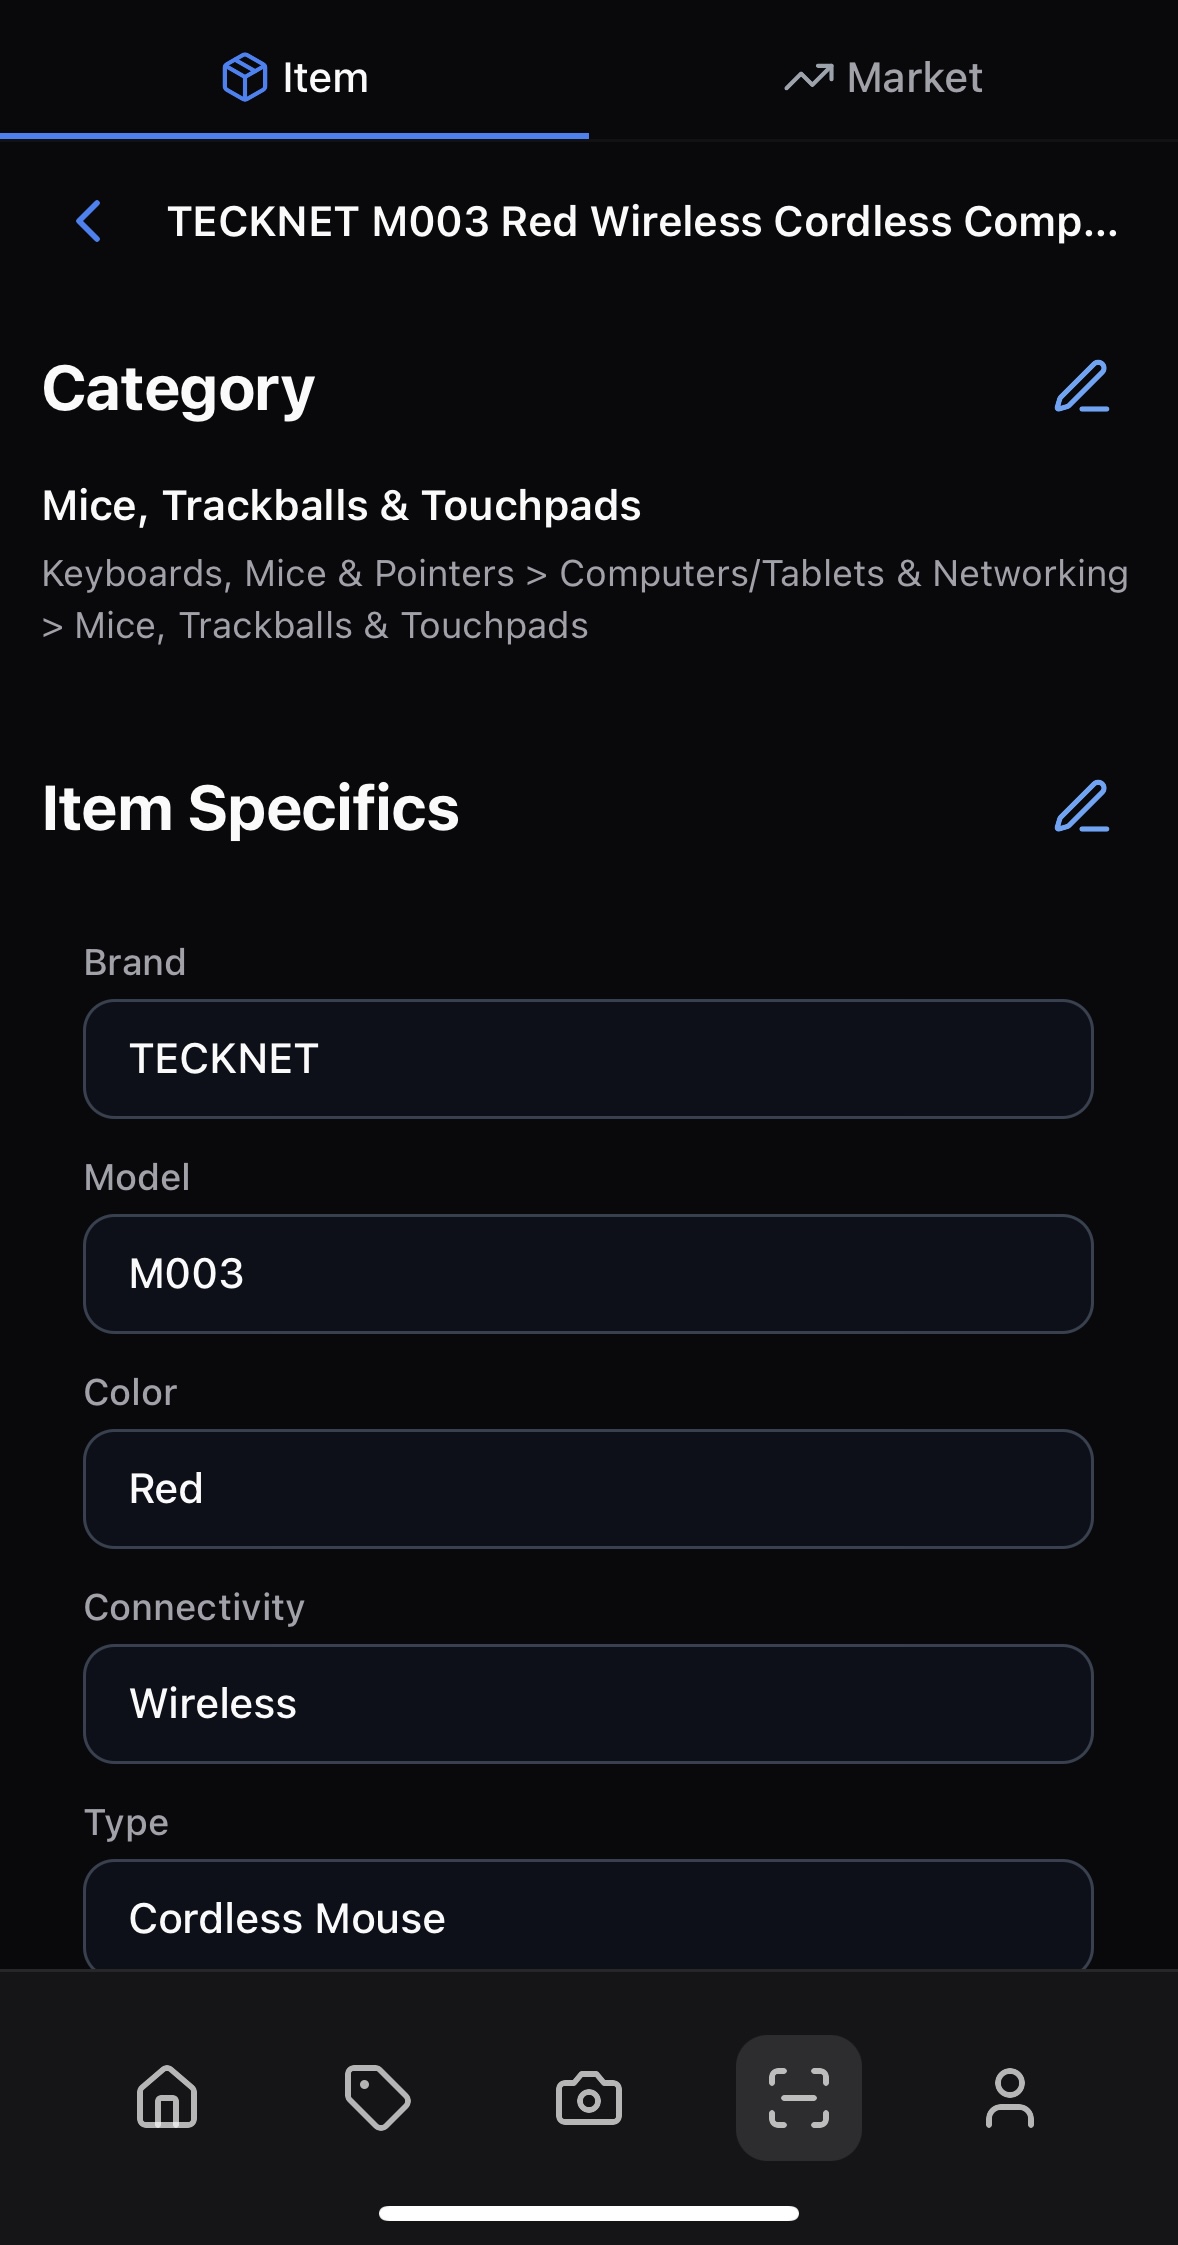The width and height of the screenshot is (1178, 2245).
Task: Open the Connectivity field showing Wireless
Action: point(589,1703)
